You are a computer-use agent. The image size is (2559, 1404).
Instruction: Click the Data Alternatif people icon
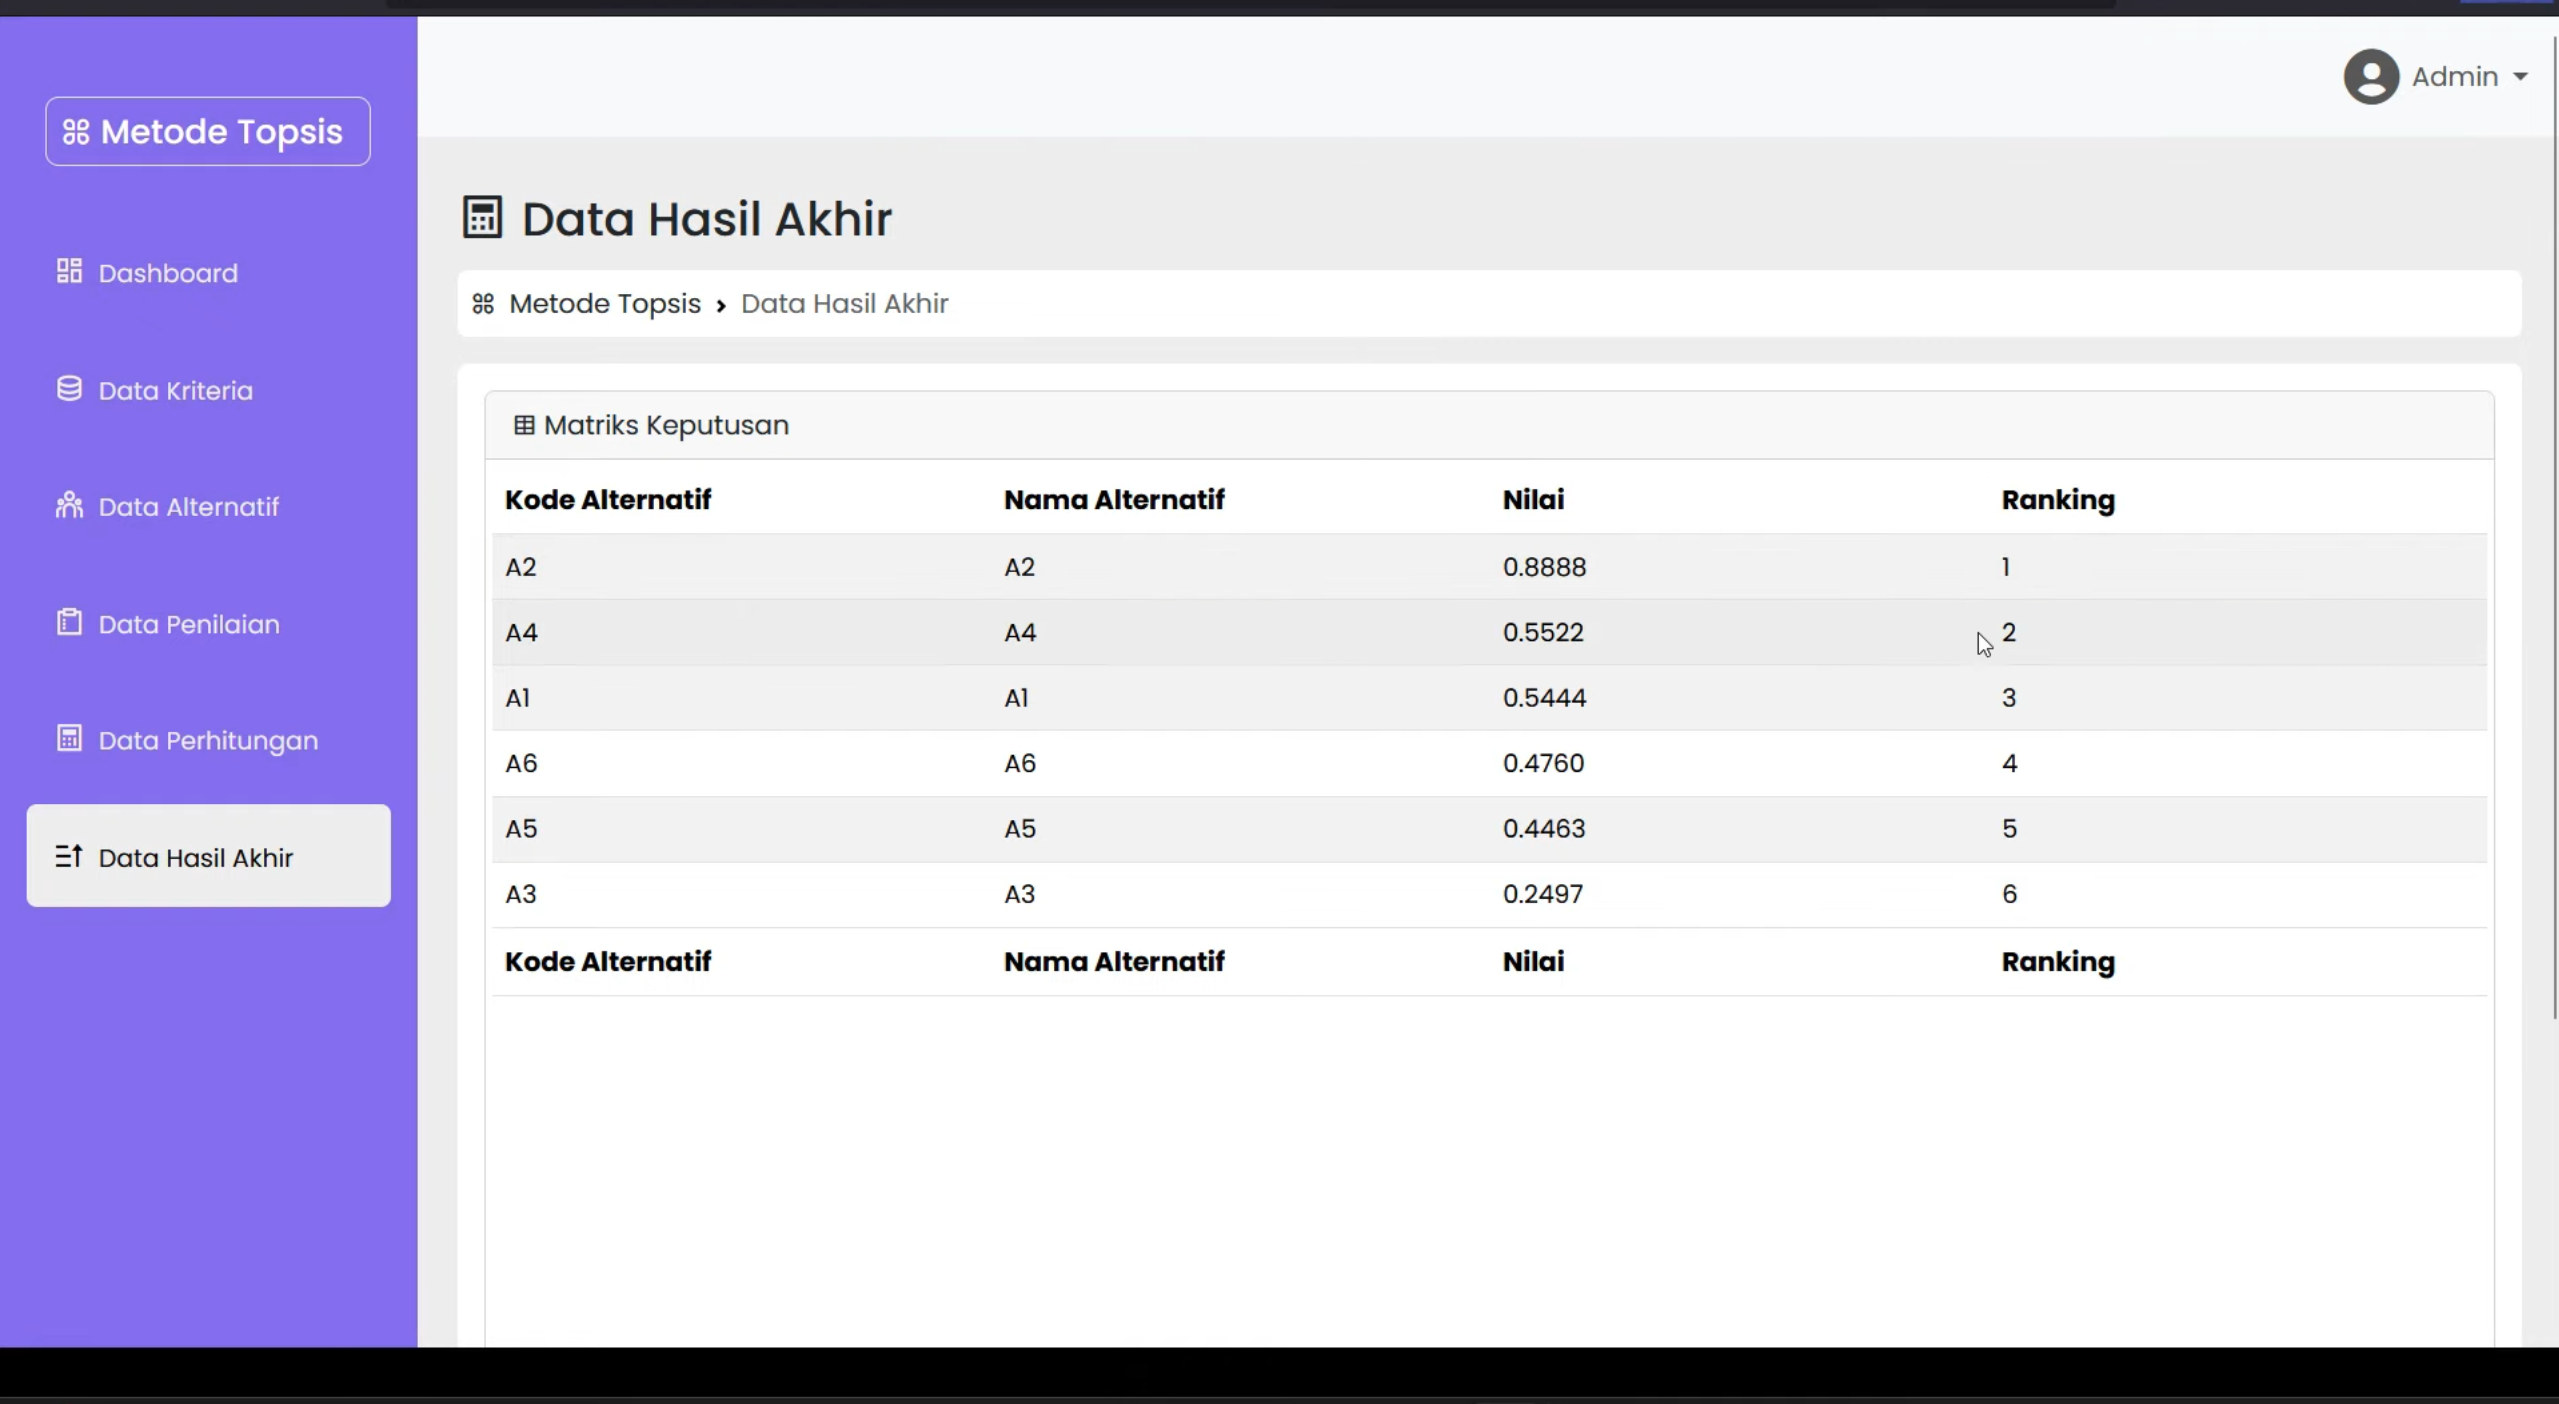(x=69, y=505)
